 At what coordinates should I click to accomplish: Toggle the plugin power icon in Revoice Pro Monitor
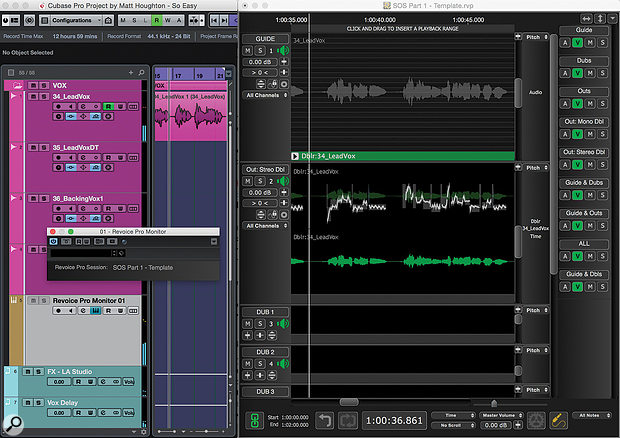click(x=53, y=242)
